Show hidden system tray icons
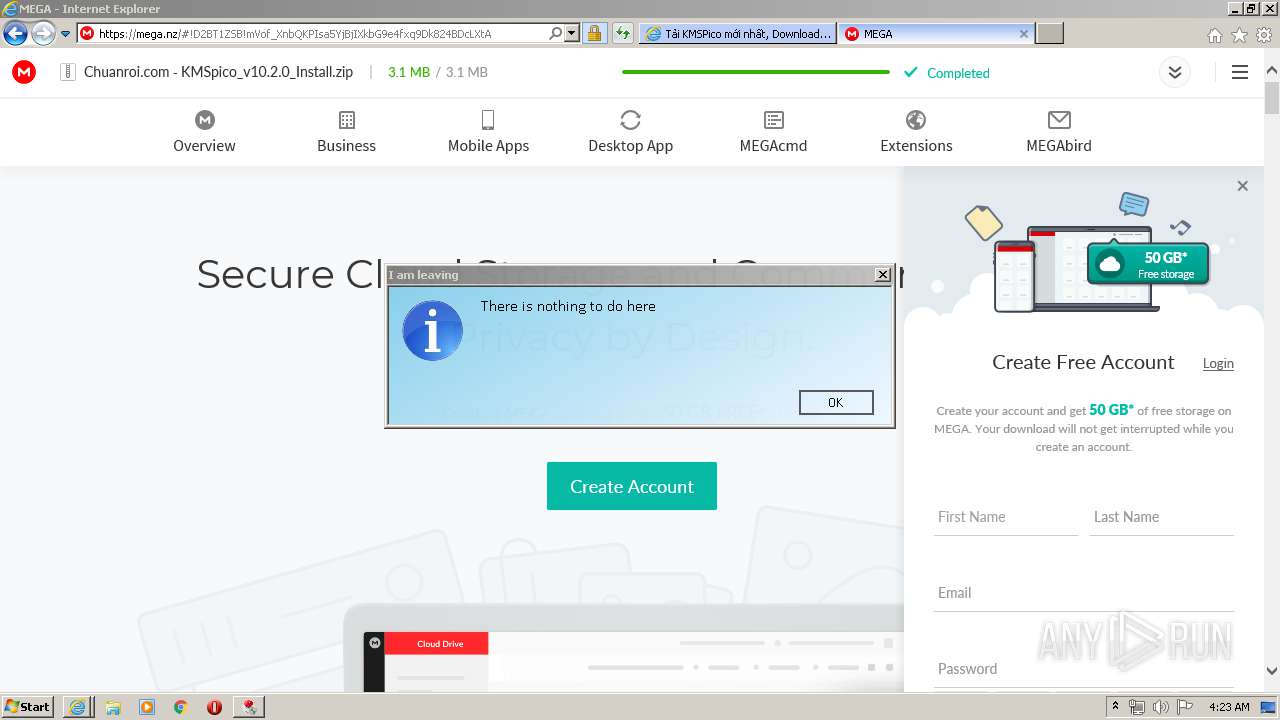1280x720 pixels. click(1114, 706)
